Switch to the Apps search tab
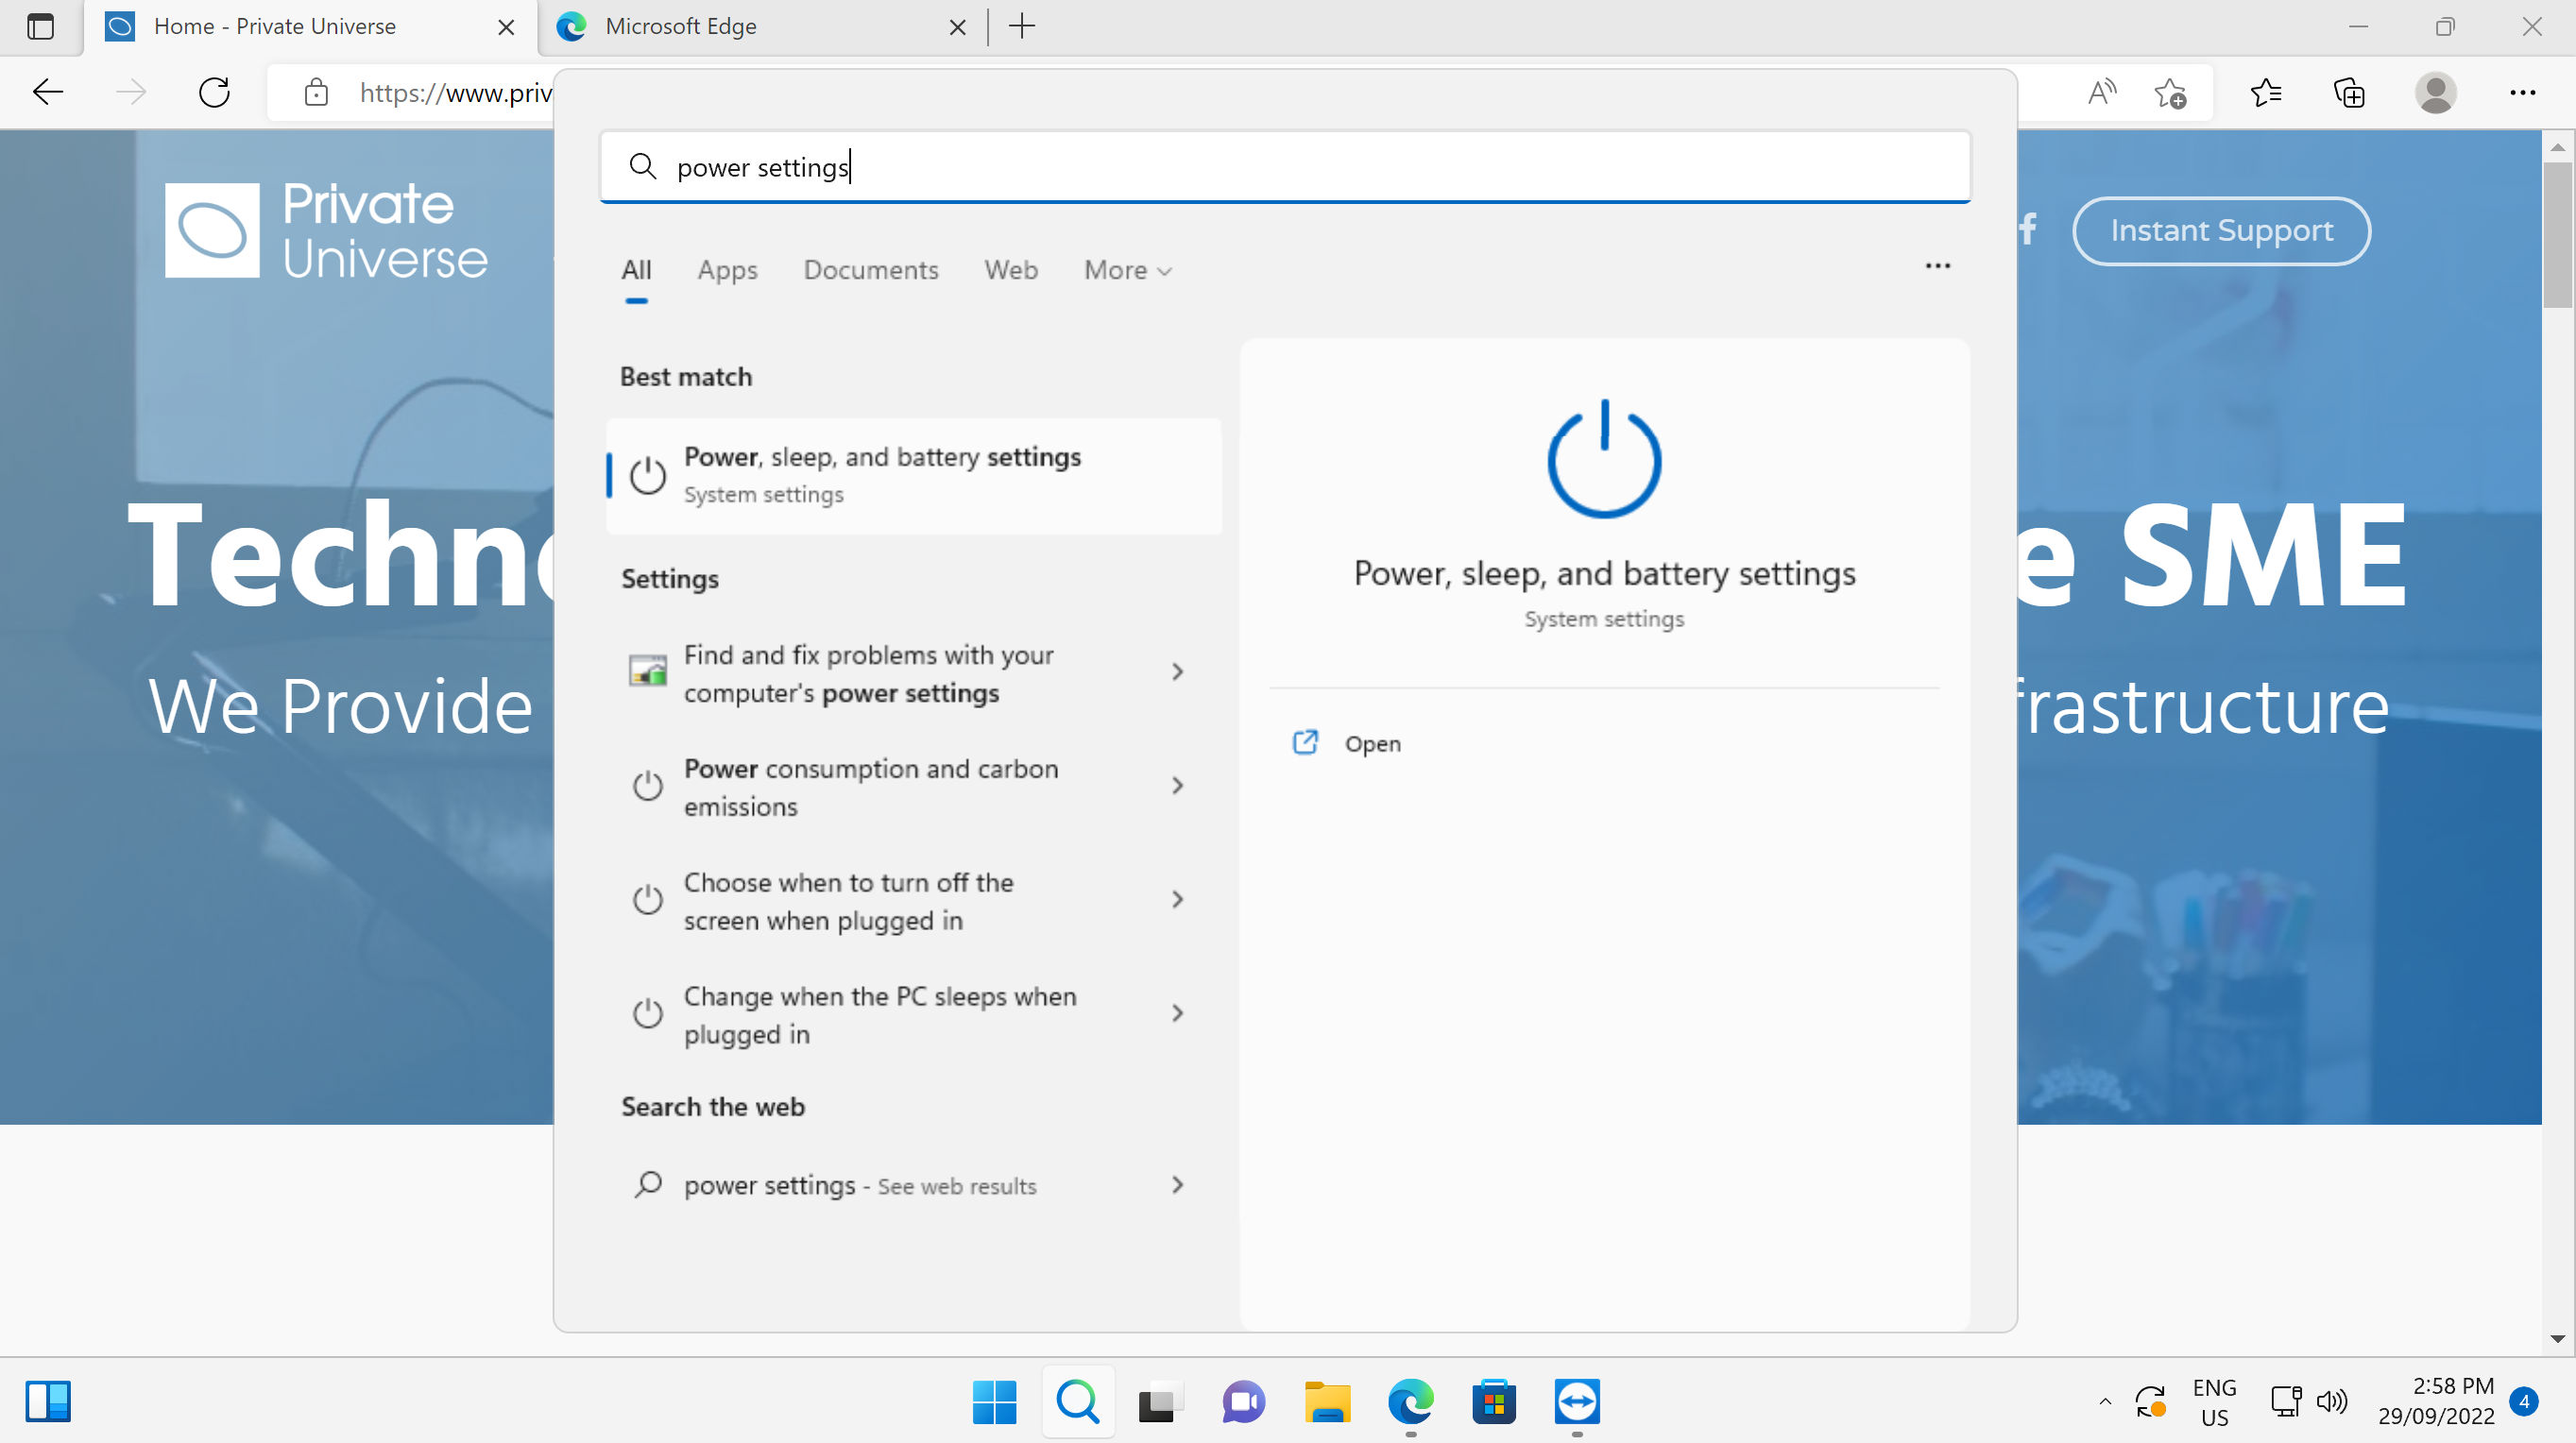This screenshot has width=2576, height=1443. (x=727, y=270)
